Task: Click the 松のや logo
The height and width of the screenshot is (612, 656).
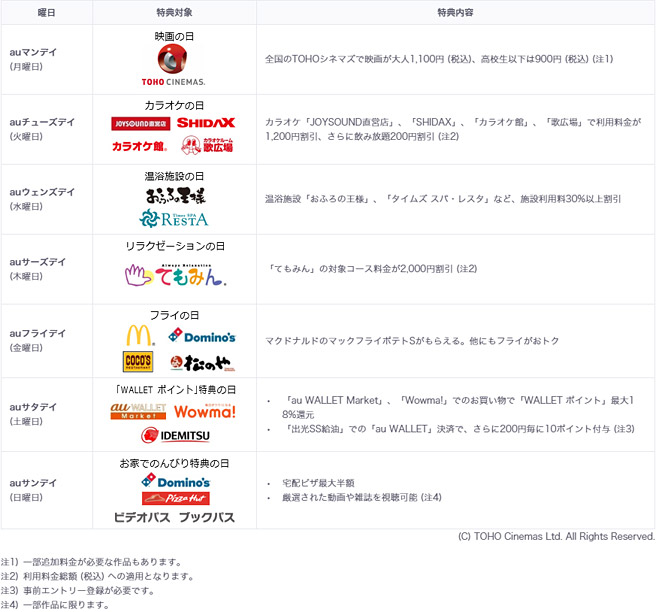Action: click(202, 363)
